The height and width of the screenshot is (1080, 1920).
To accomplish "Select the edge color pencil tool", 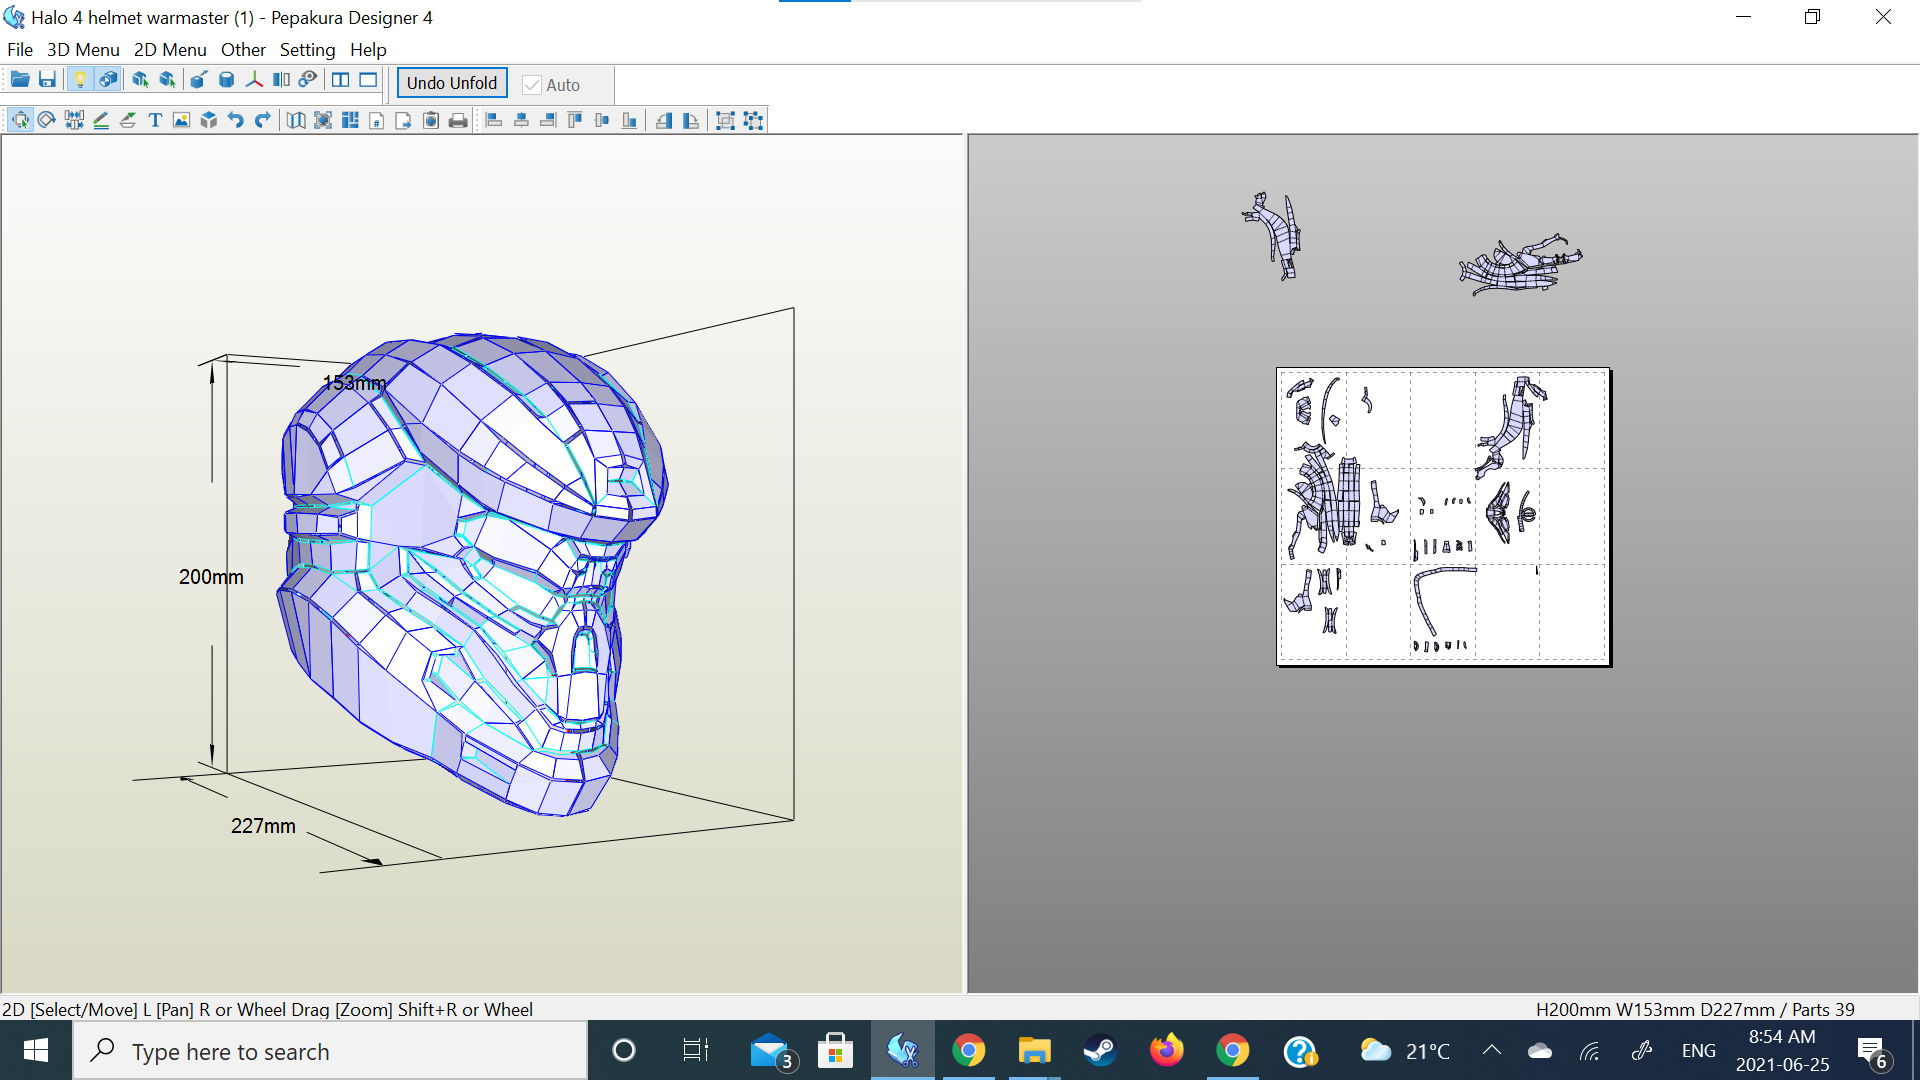I will (x=101, y=120).
